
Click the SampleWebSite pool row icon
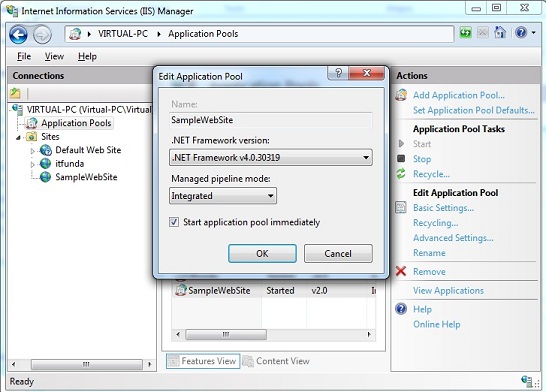(181, 290)
